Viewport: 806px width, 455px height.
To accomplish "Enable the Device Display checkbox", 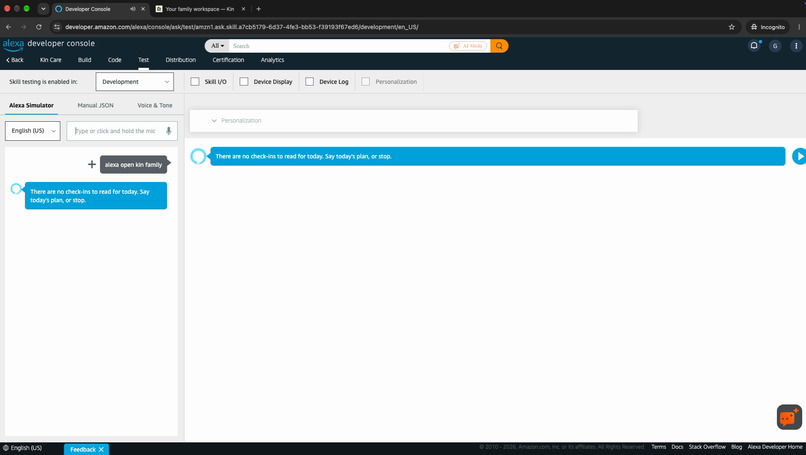I will click(244, 82).
